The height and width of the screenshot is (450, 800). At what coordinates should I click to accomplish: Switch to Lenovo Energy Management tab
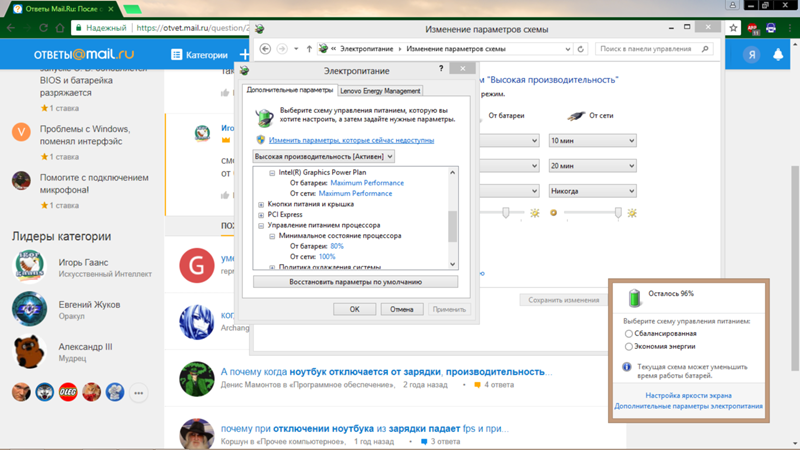point(380,91)
